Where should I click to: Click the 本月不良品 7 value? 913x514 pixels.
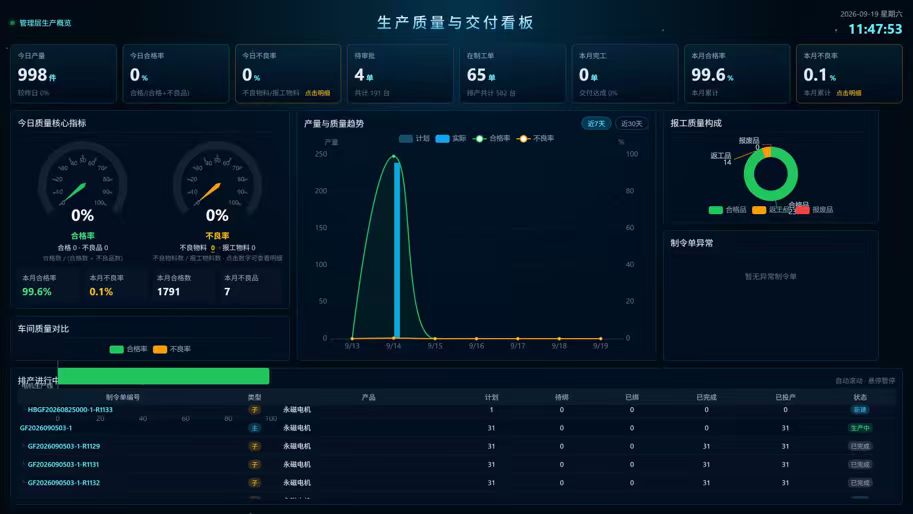point(227,292)
